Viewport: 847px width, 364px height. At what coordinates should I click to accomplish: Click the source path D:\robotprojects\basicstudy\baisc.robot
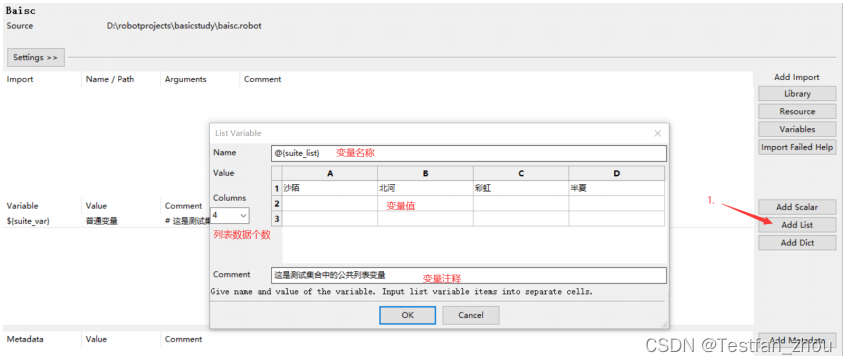[x=184, y=25]
